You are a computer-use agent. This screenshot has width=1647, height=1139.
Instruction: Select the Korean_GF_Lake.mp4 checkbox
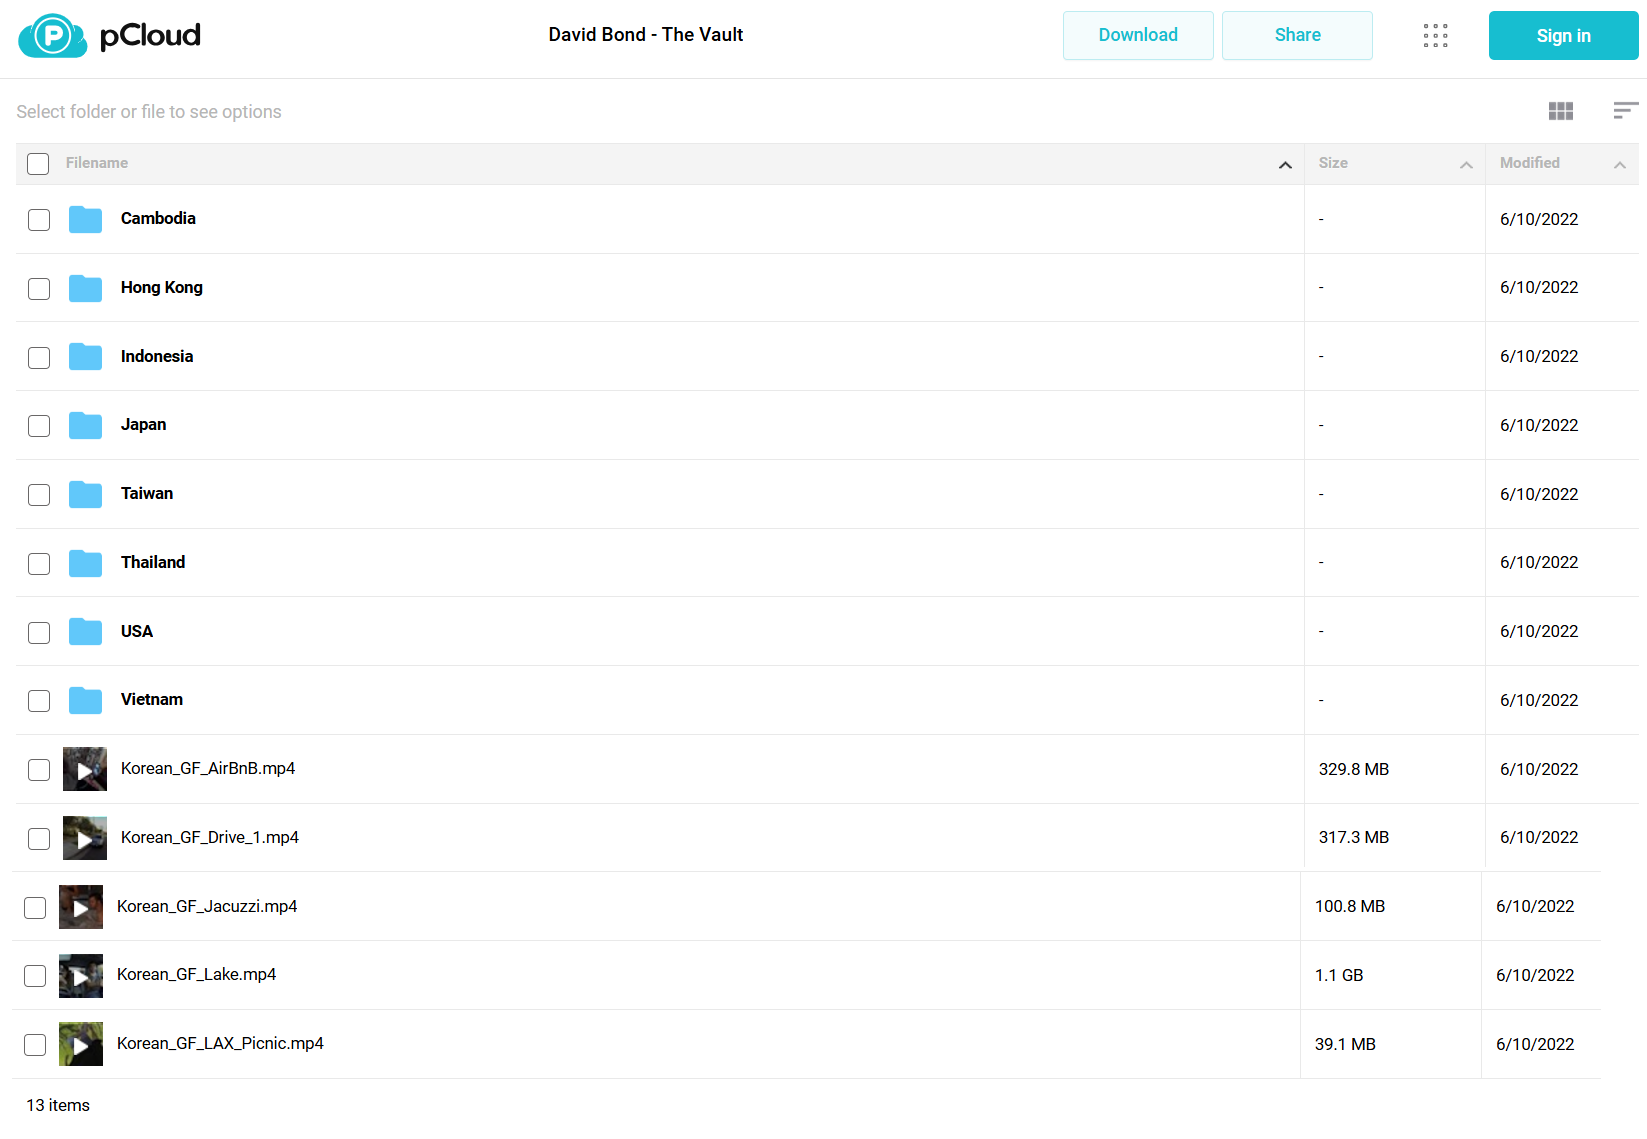click(x=35, y=976)
